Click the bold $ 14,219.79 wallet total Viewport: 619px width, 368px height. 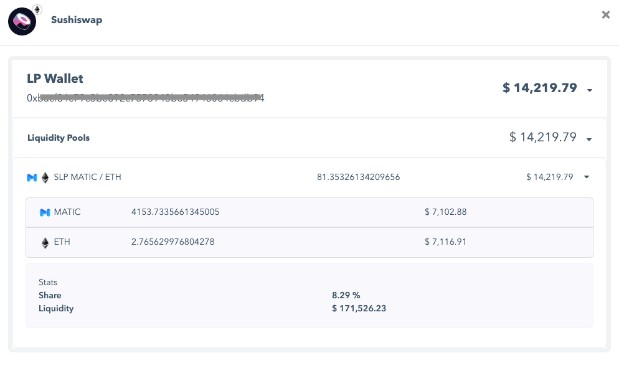tap(540, 88)
